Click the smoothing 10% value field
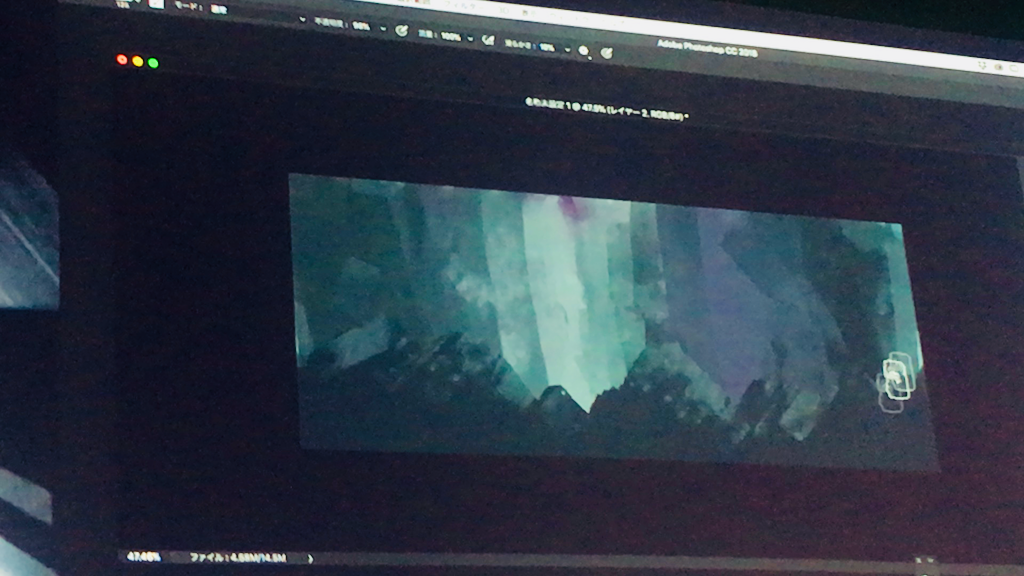Screen dimensions: 1024x576 547,48
